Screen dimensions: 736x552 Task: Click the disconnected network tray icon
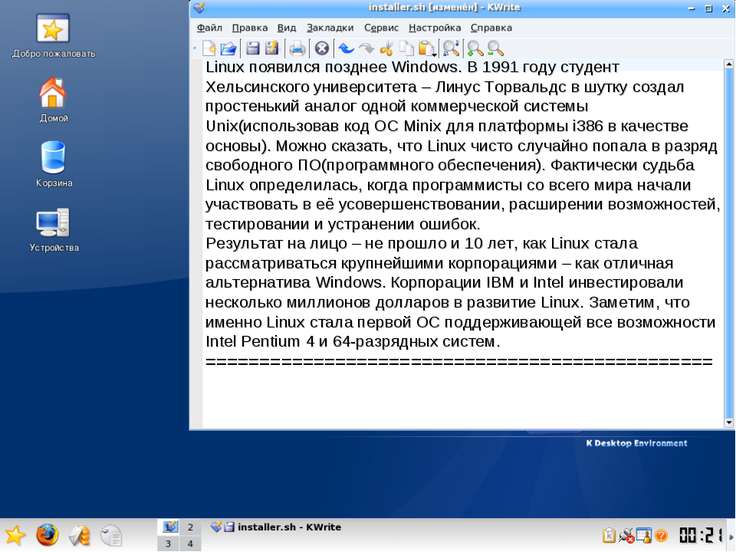point(627,536)
